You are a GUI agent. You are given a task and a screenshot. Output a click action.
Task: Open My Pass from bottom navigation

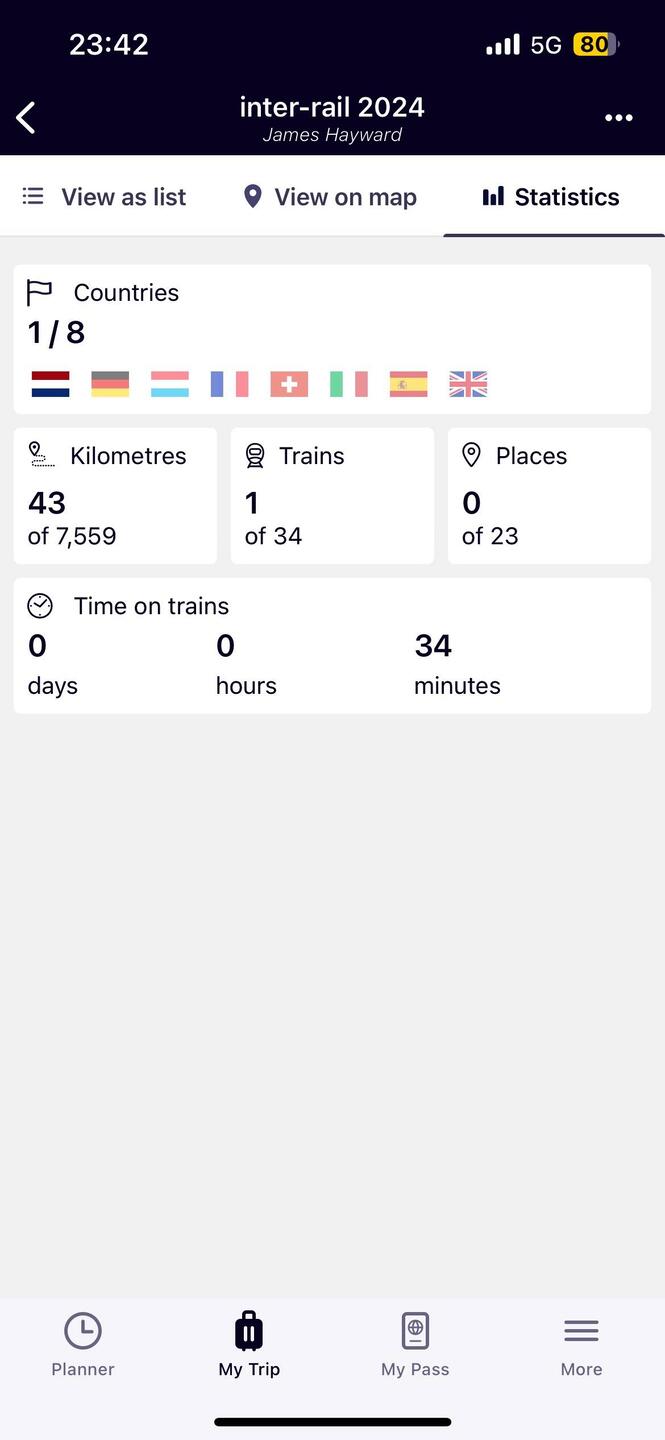tap(415, 1346)
